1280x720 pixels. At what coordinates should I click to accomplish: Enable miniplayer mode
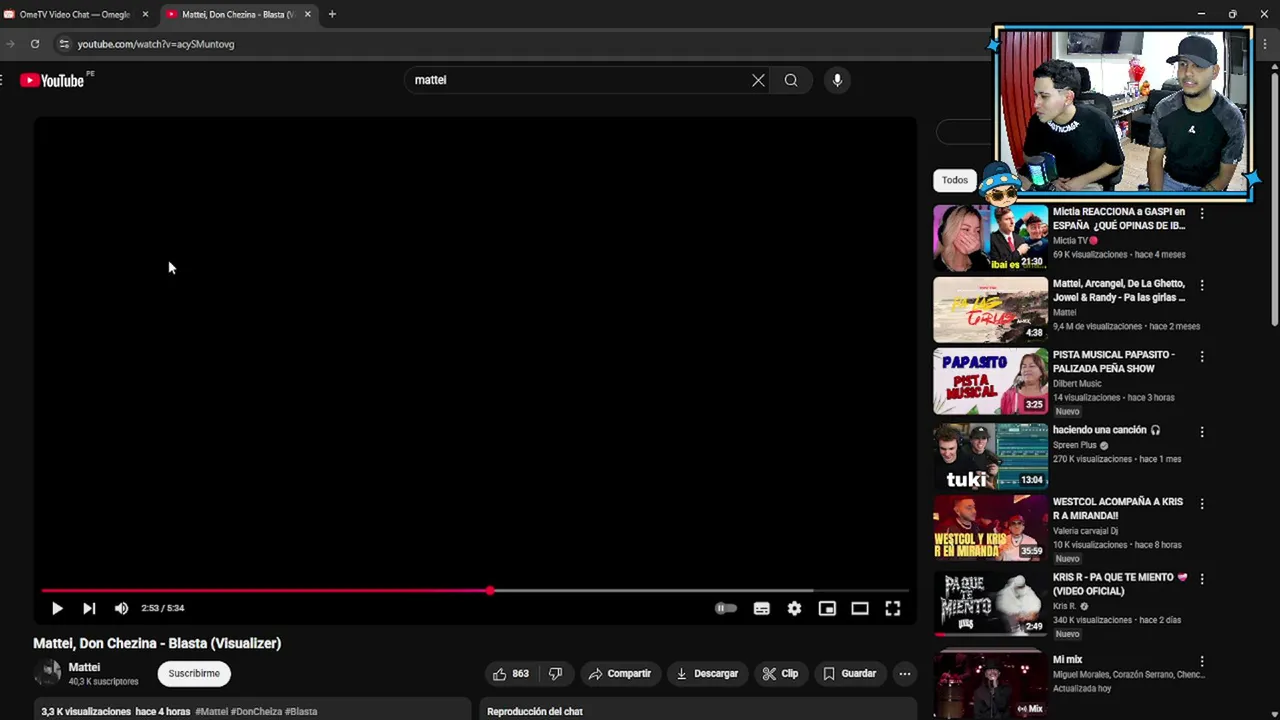point(827,608)
